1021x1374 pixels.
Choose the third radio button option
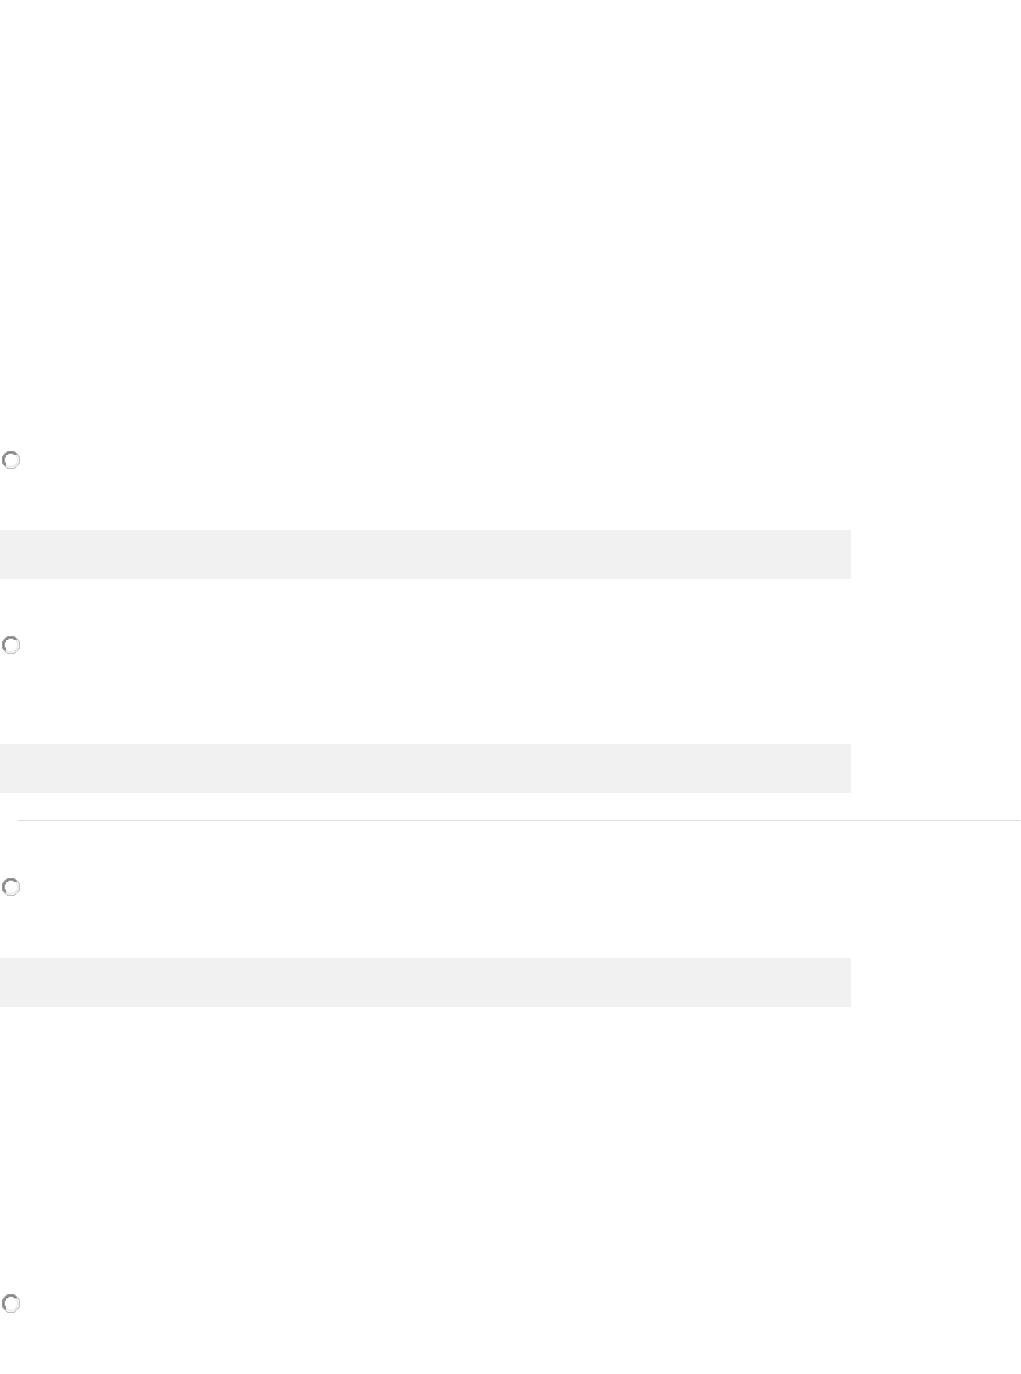coord(11,887)
